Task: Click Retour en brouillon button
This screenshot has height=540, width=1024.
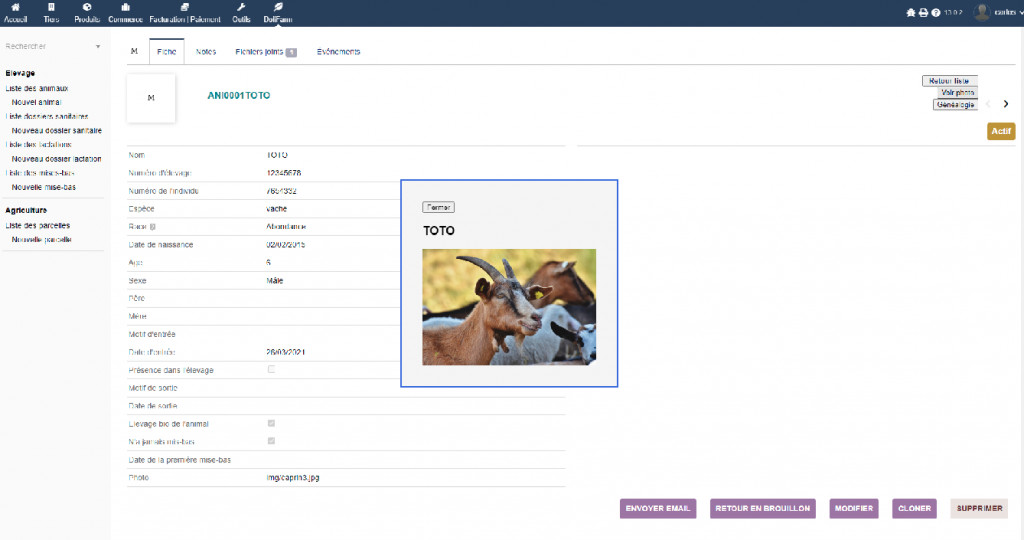Action: coord(763,508)
